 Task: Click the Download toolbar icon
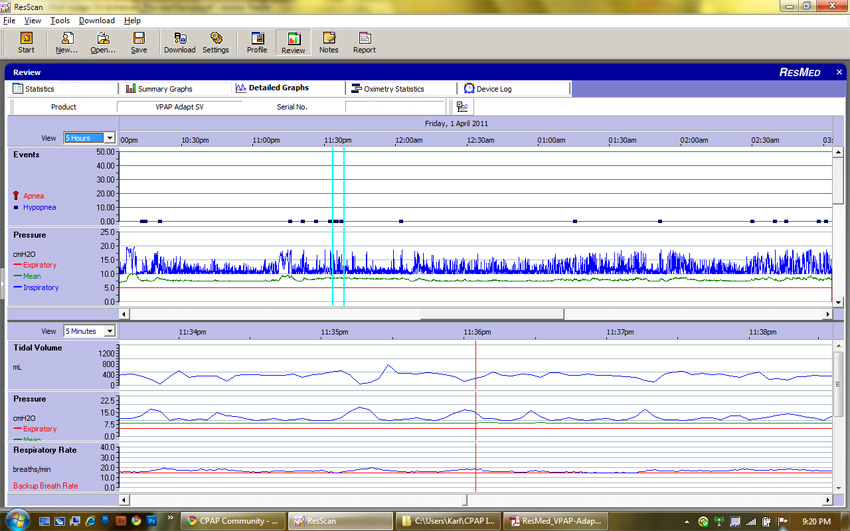(180, 42)
